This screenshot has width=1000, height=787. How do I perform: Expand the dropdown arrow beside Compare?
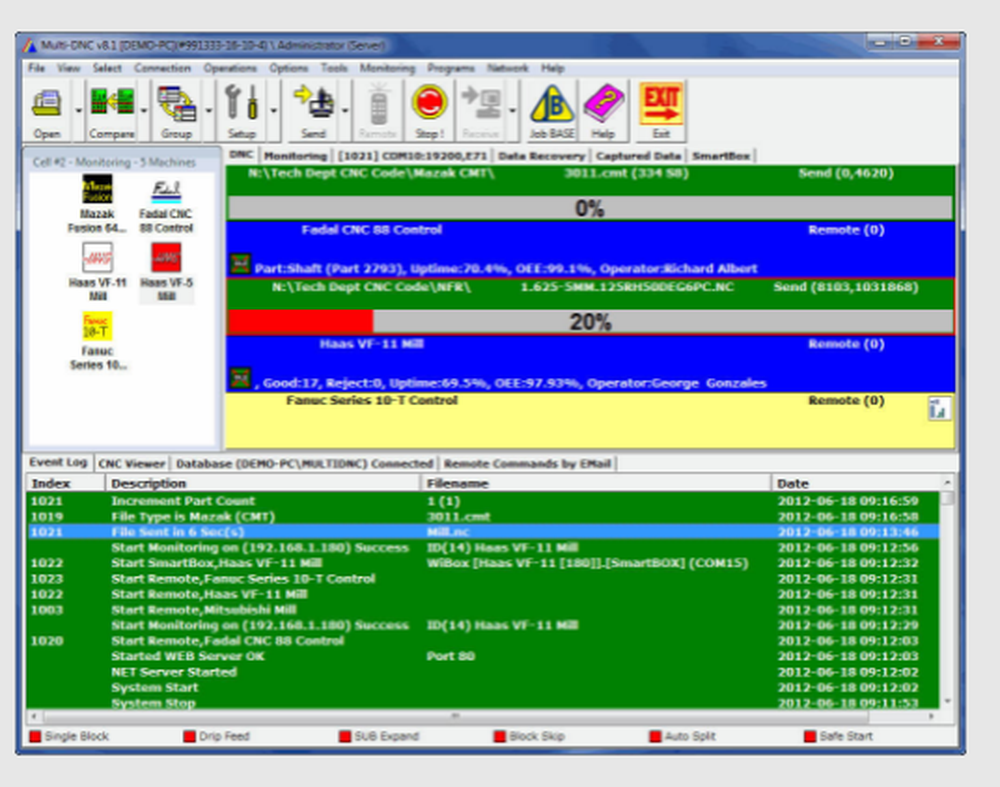pos(143,111)
